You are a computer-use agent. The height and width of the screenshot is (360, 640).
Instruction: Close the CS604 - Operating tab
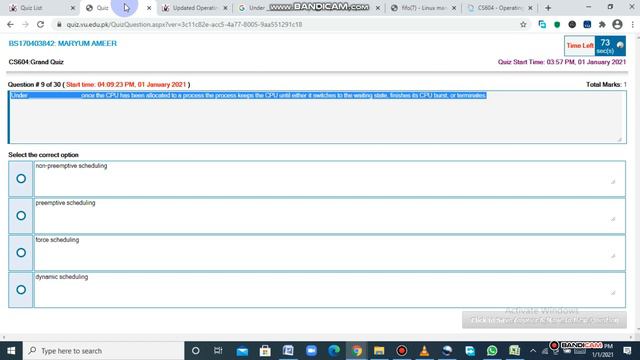pyautogui.click(x=530, y=8)
